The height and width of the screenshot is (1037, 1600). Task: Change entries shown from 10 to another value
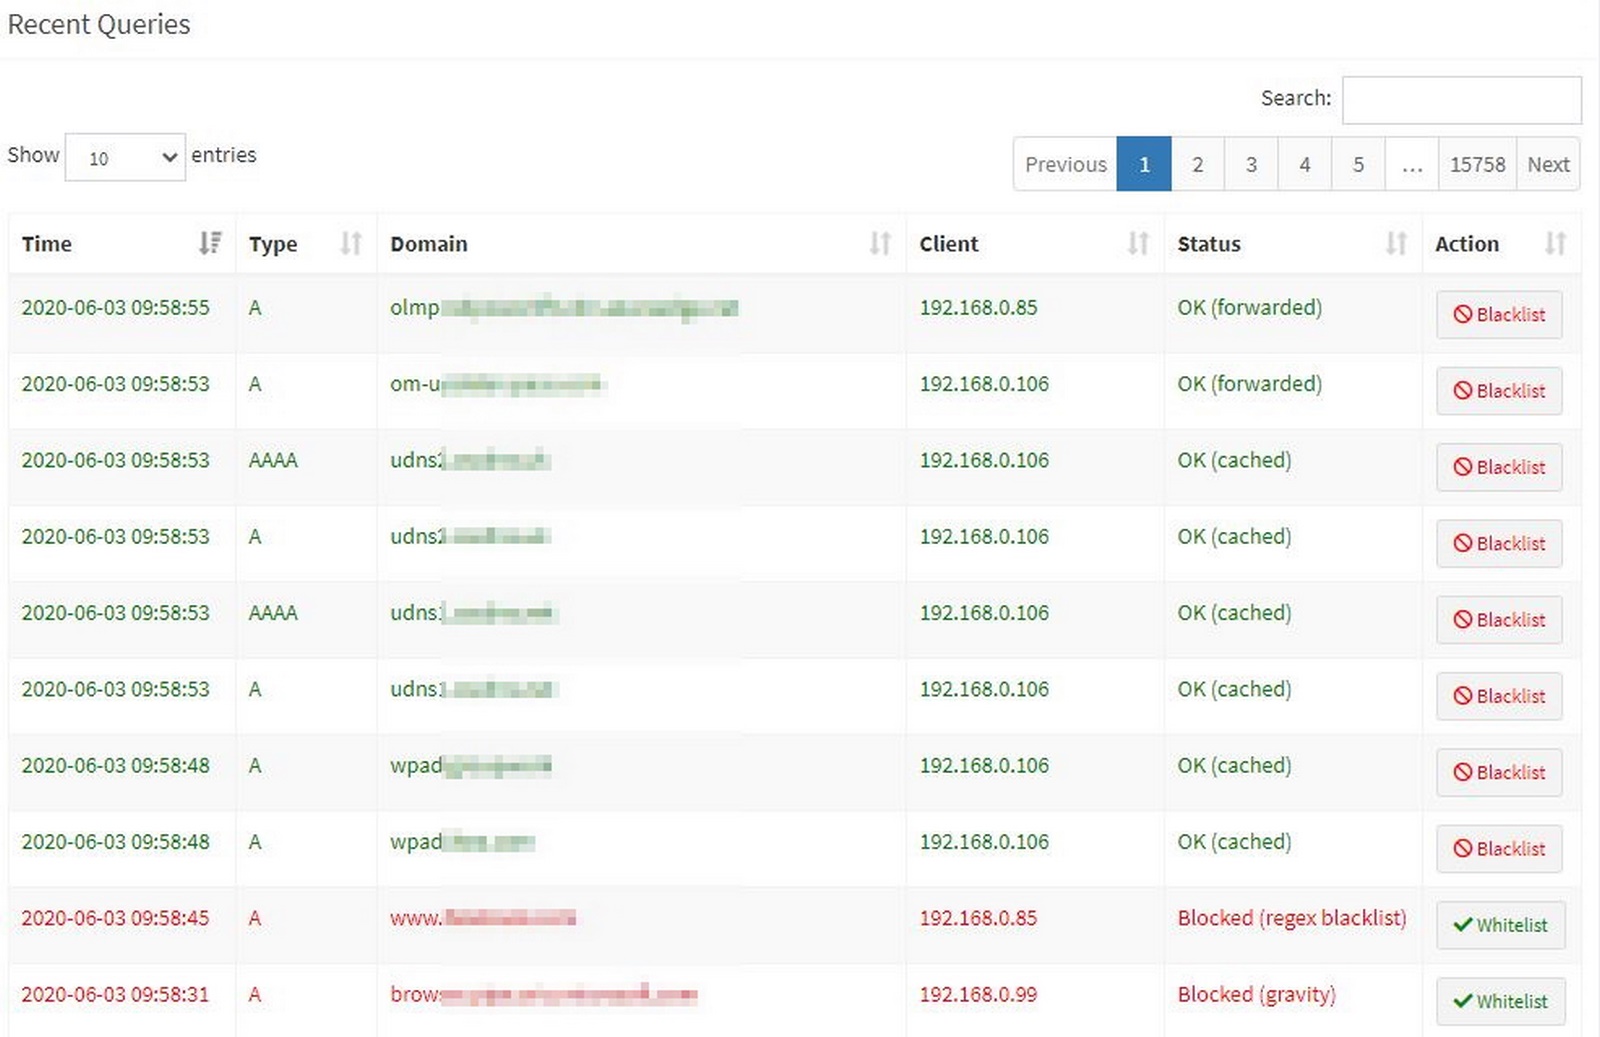coord(125,157)
